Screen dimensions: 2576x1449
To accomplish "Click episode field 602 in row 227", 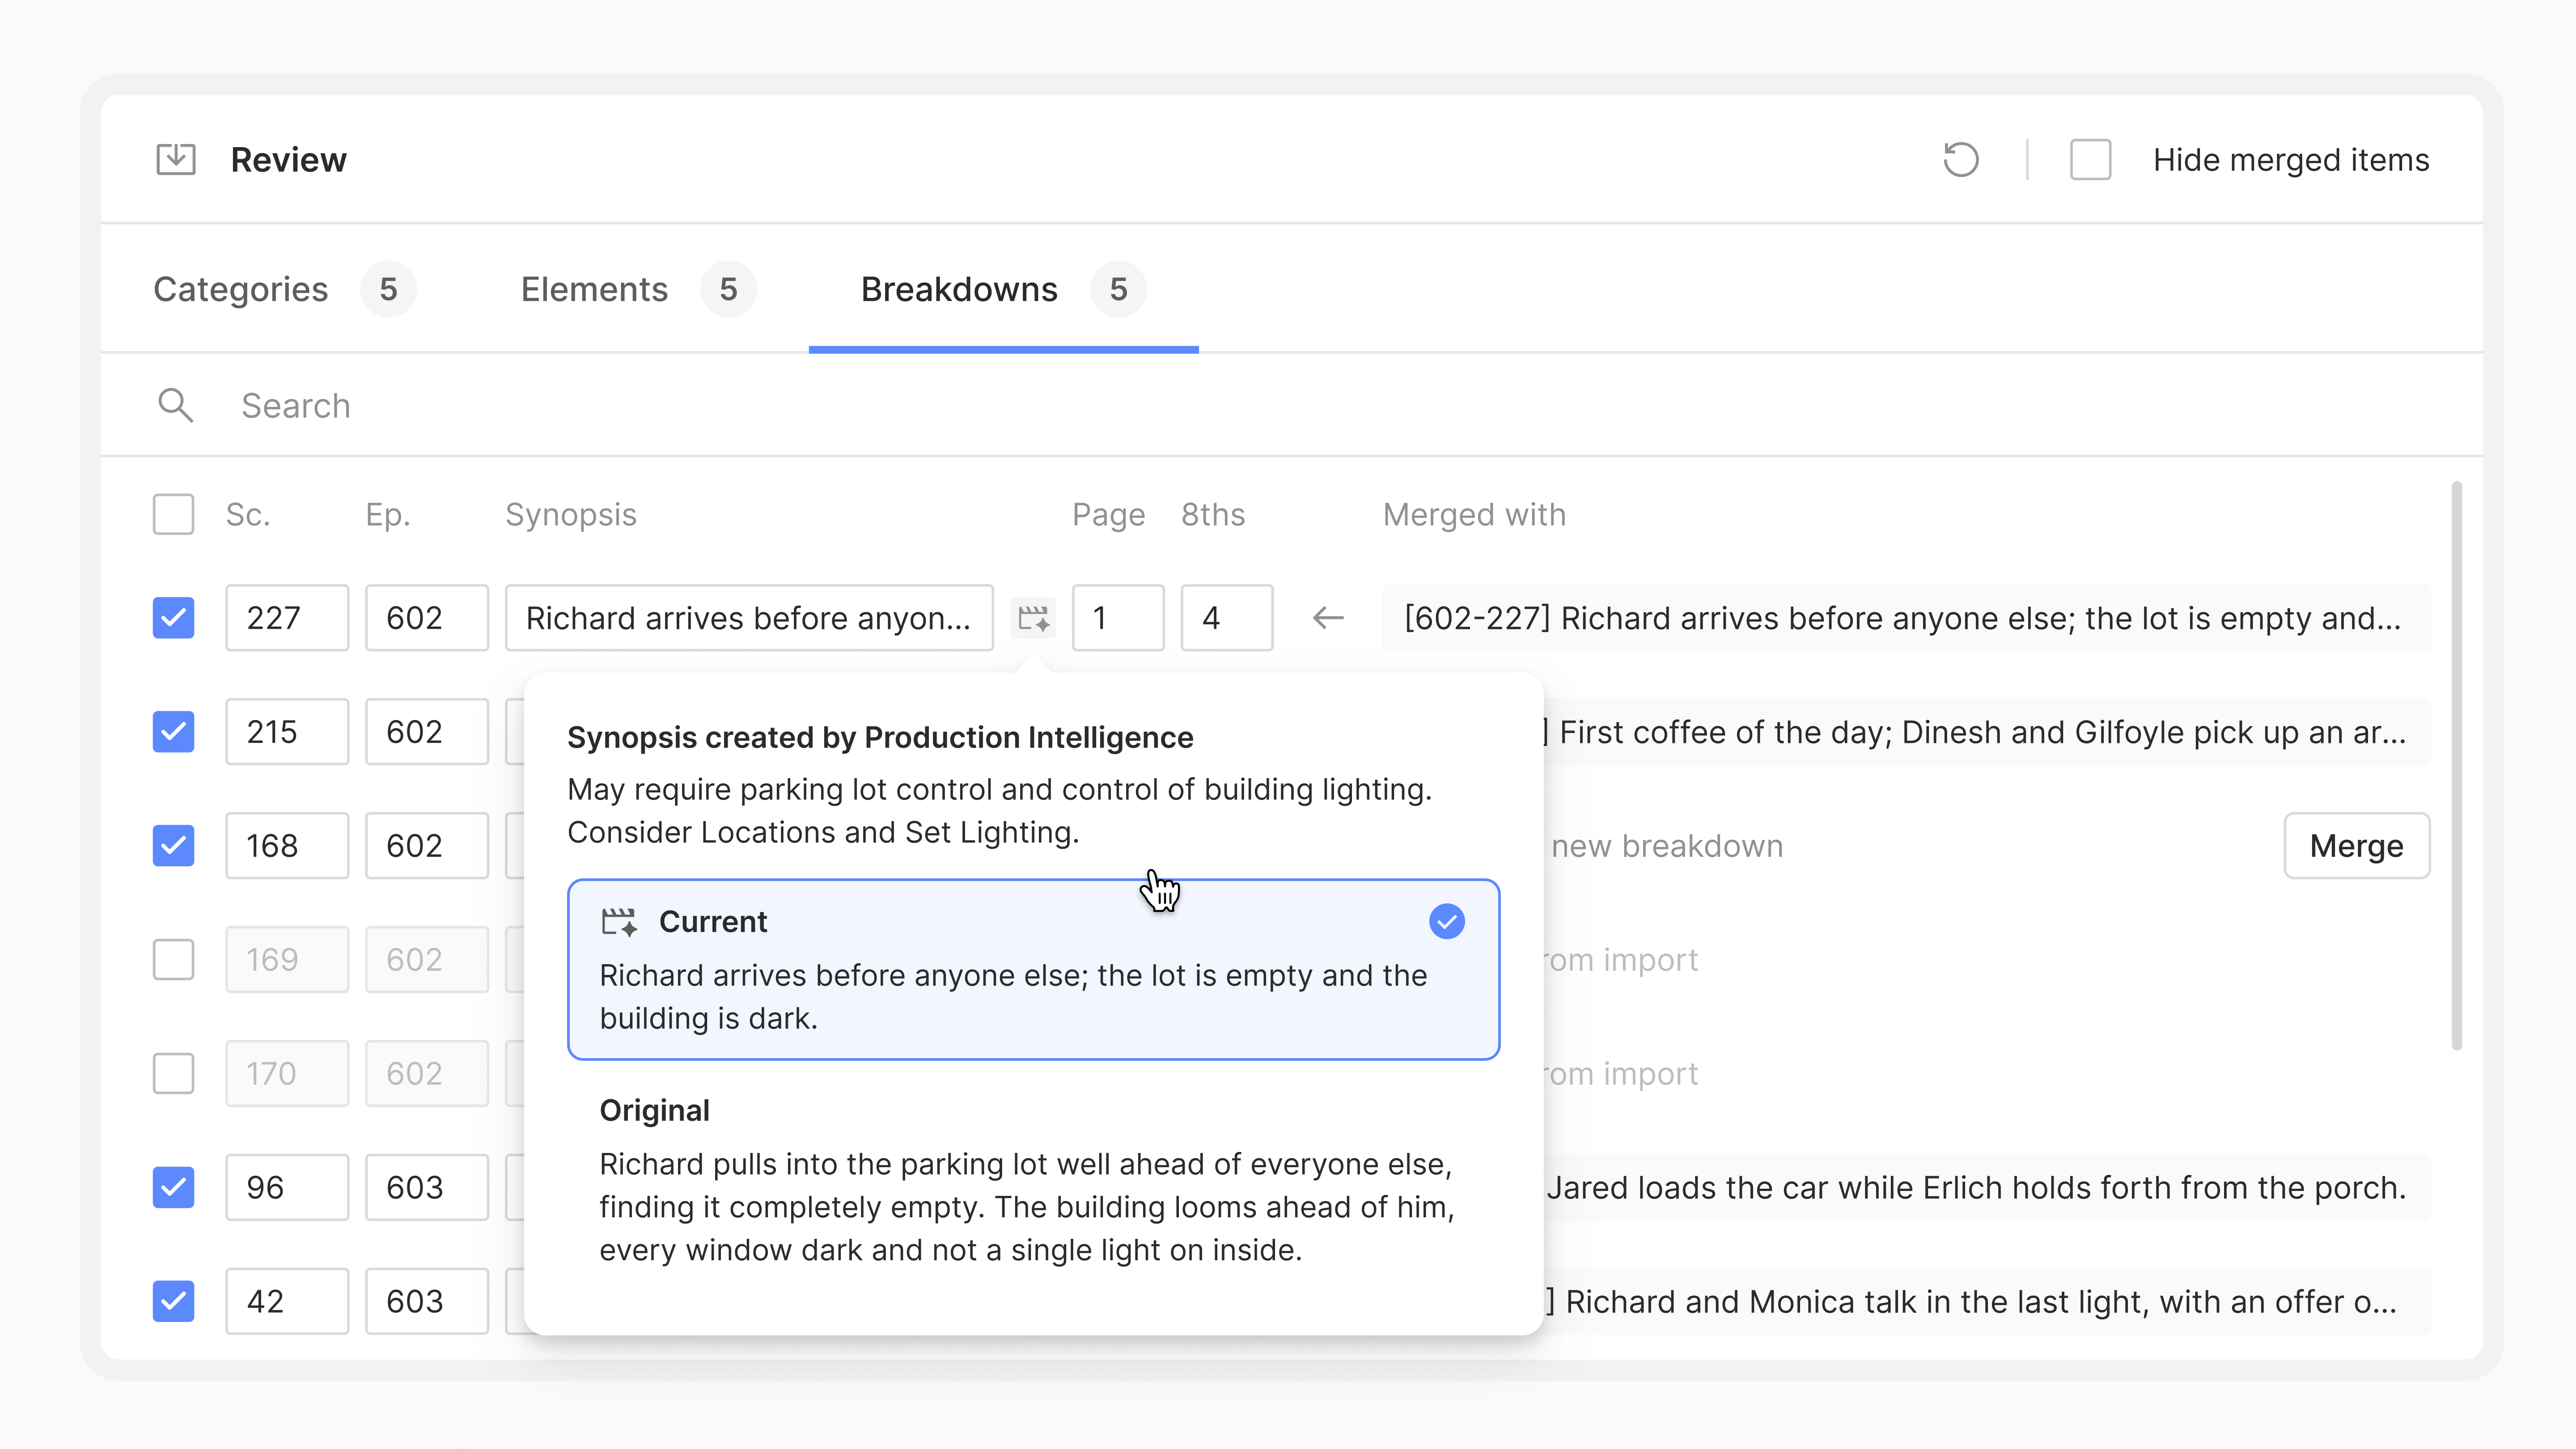I will point(427,618).
